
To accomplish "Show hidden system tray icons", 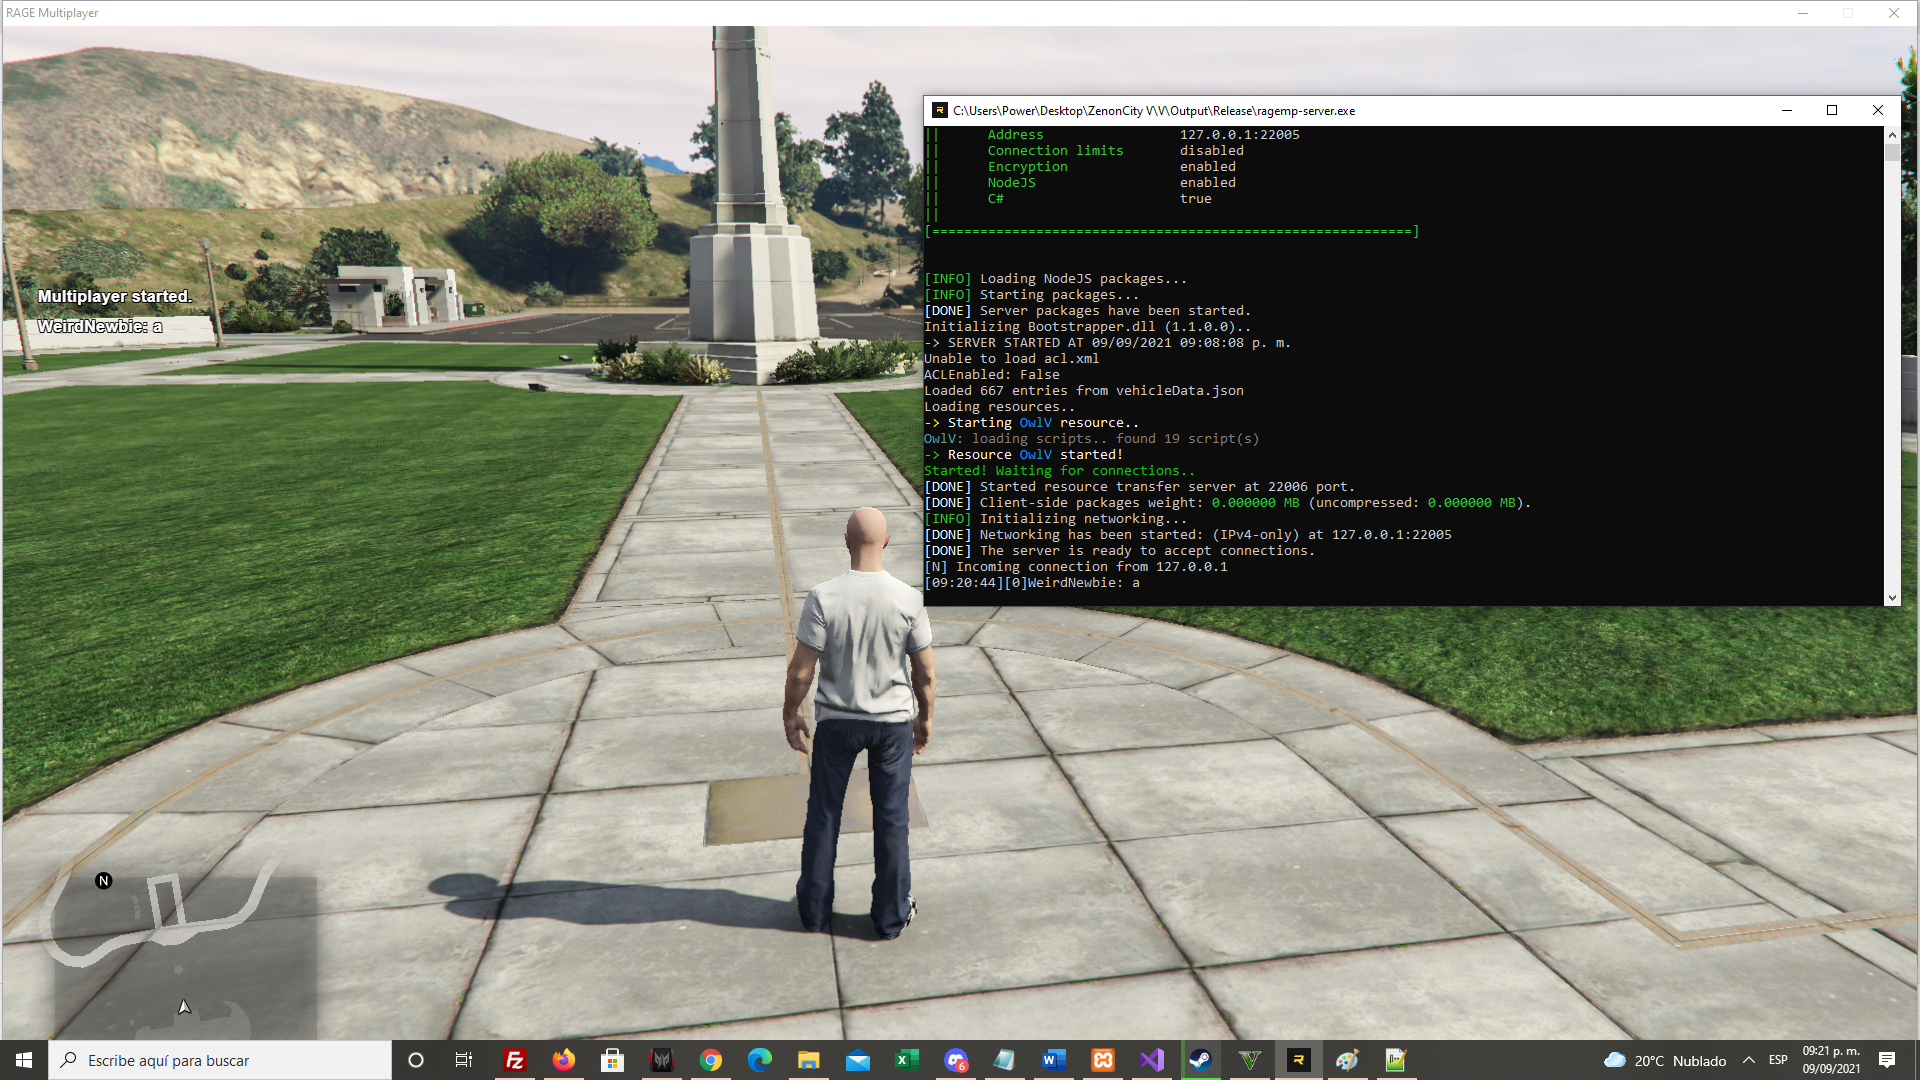I will (x=1749, y=1060).
